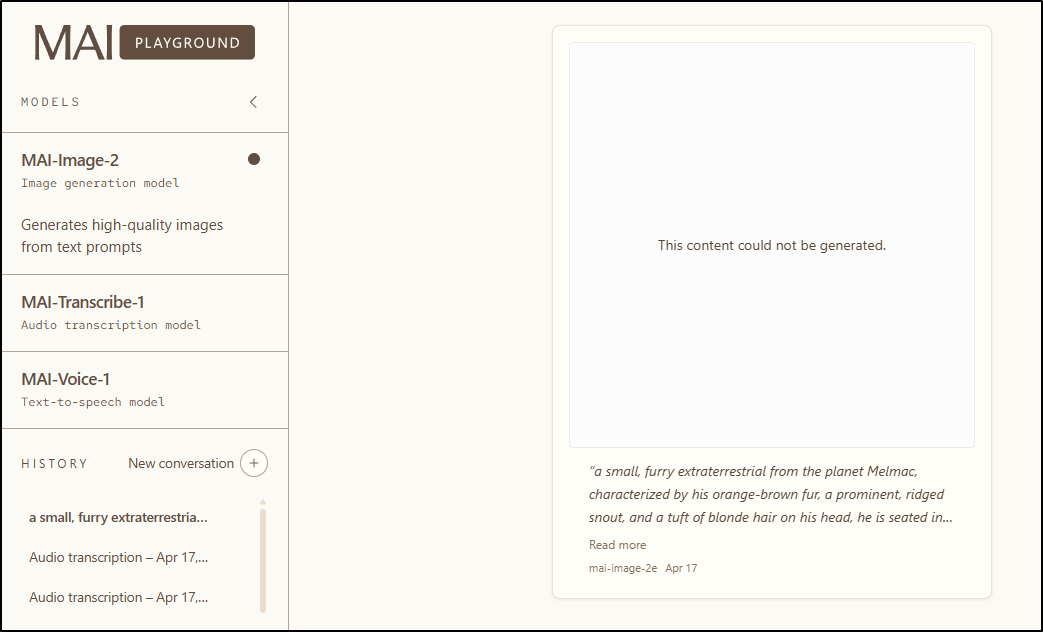
Task: Click the plus icon for new conversation
Action: click(x=254, y=463)
